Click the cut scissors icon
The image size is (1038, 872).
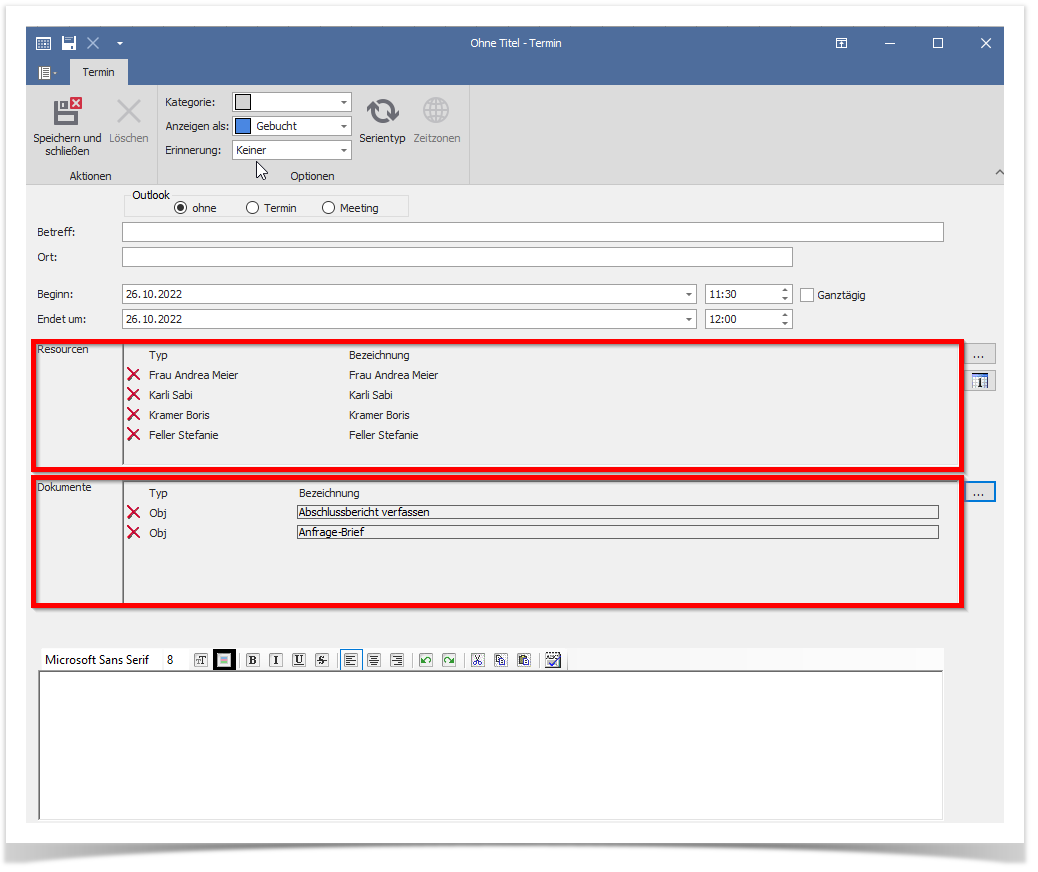[x=478, y=660]
